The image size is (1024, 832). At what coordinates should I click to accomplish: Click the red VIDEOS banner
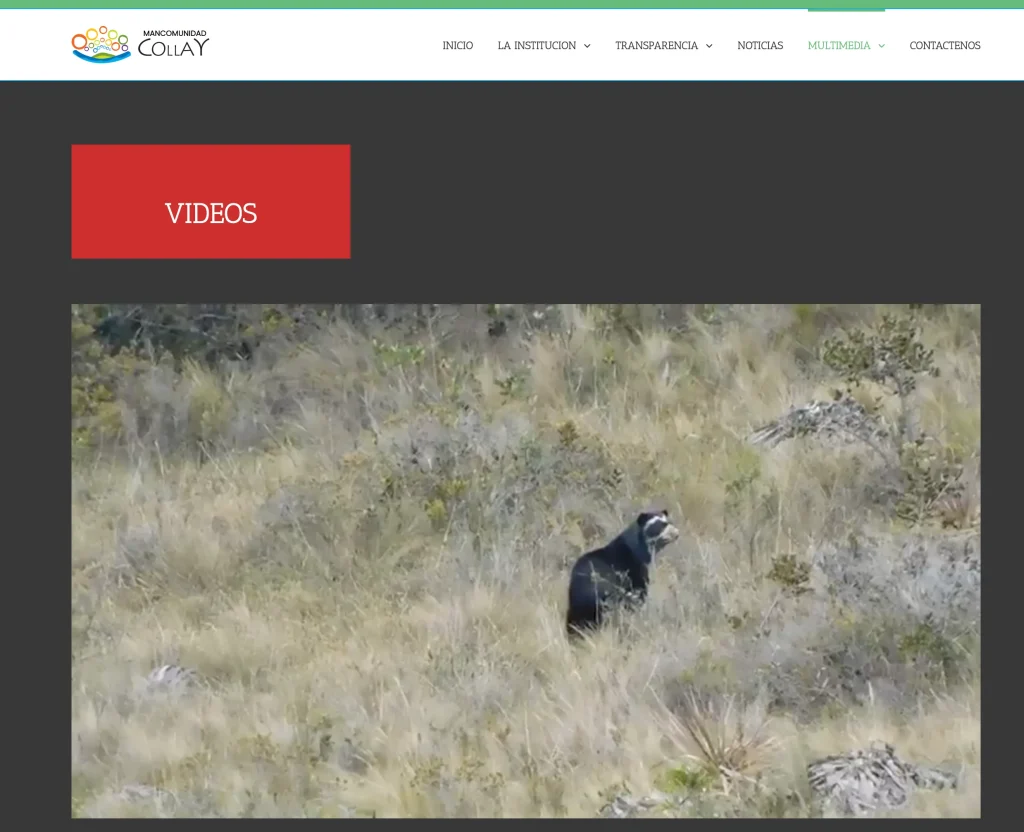(210, 201)
